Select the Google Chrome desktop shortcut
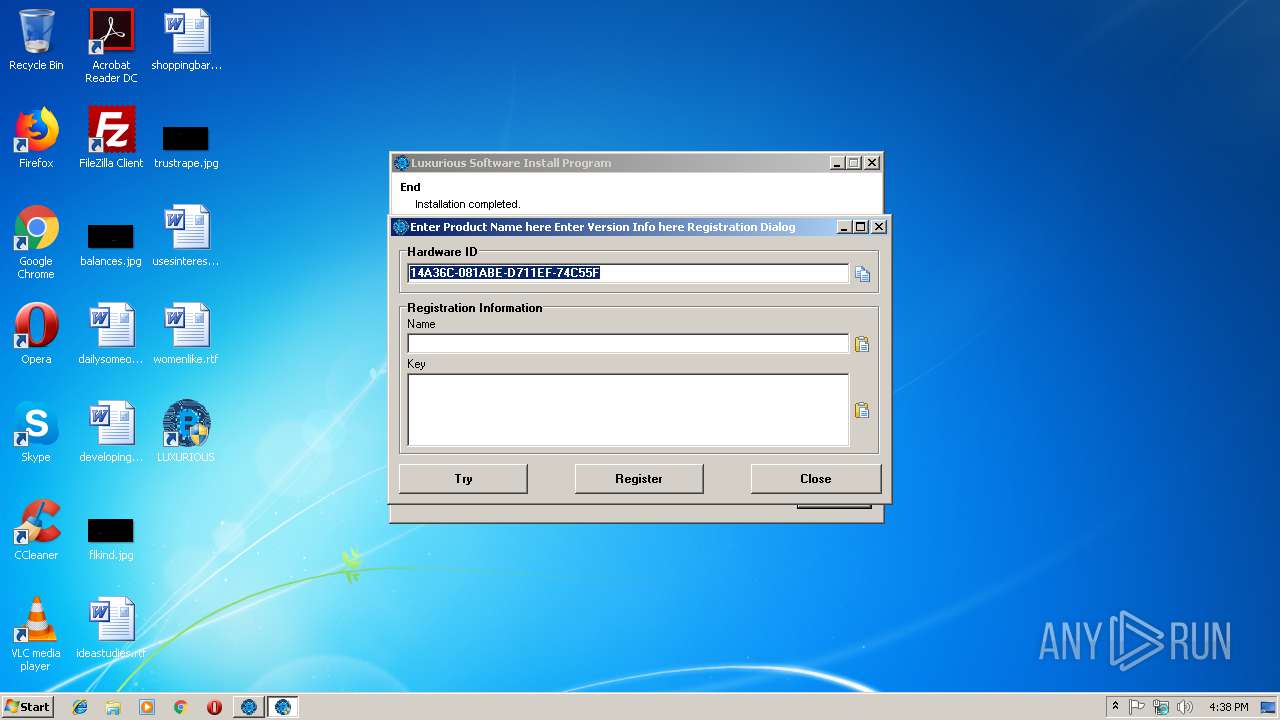 (x=36, y=243)
